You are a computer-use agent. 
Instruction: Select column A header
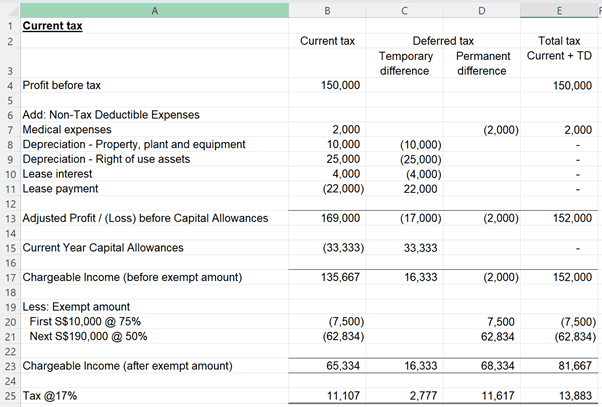[154, 11]
